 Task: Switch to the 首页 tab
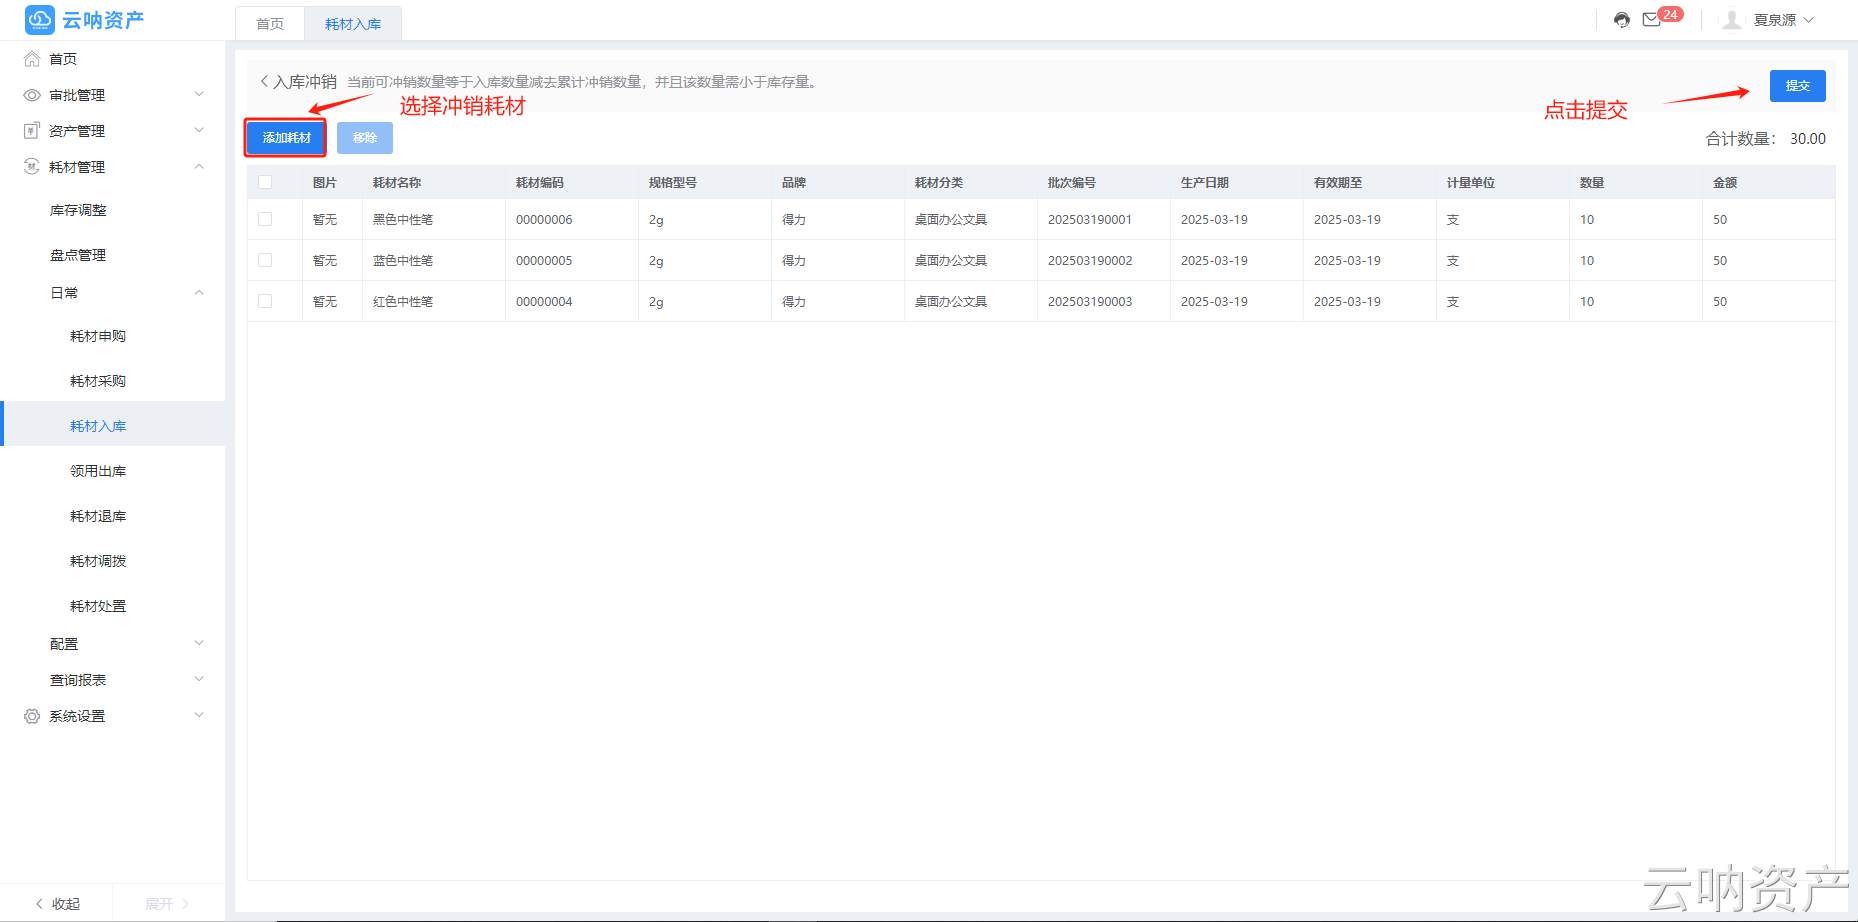click(270, 24)
